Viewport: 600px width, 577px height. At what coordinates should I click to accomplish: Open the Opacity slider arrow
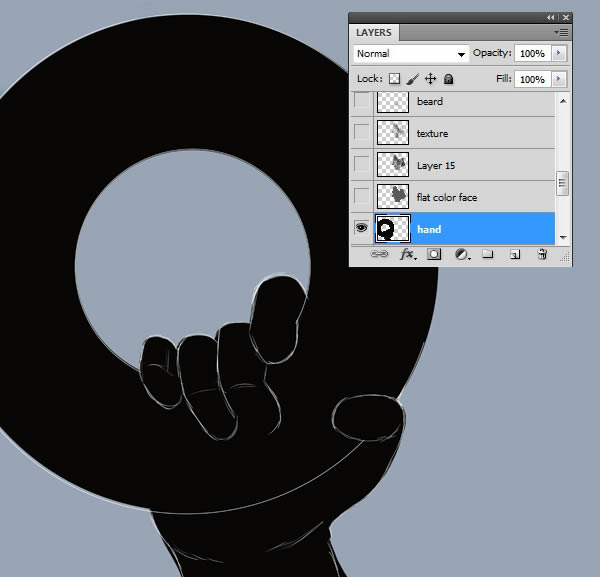point(558,53)
